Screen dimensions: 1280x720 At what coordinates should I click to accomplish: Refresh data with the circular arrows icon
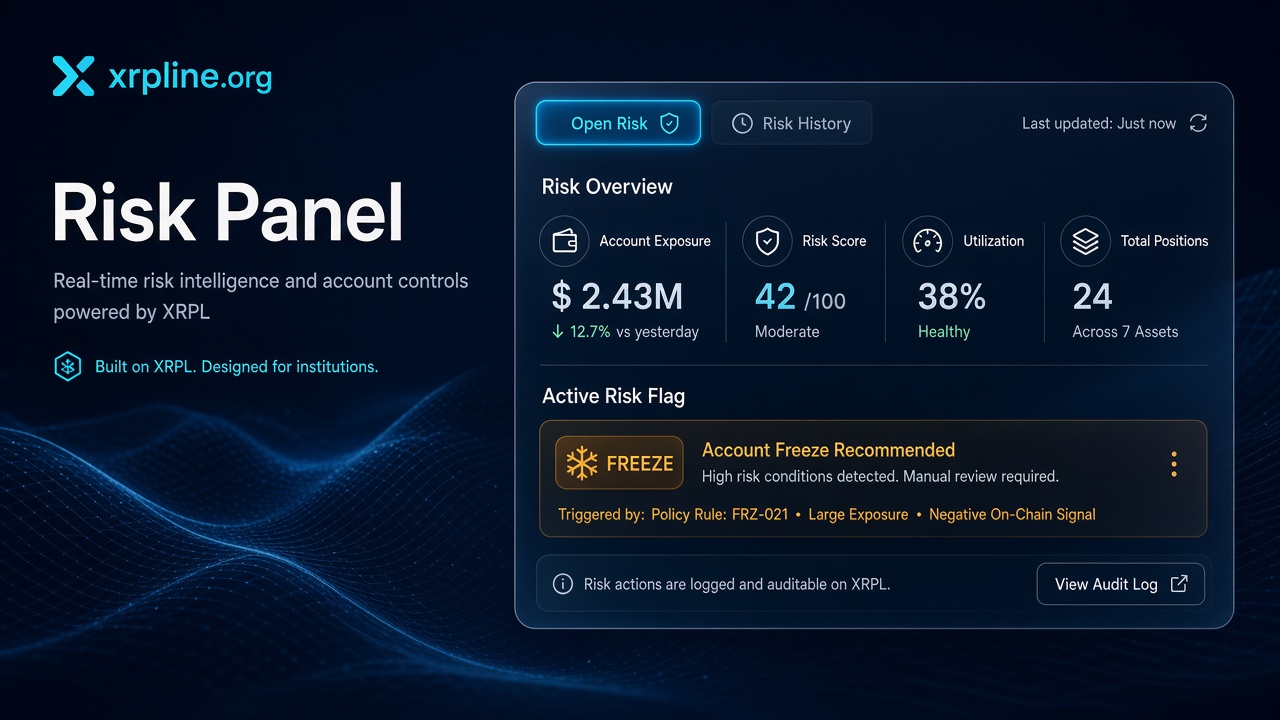tap(1198, 123)
